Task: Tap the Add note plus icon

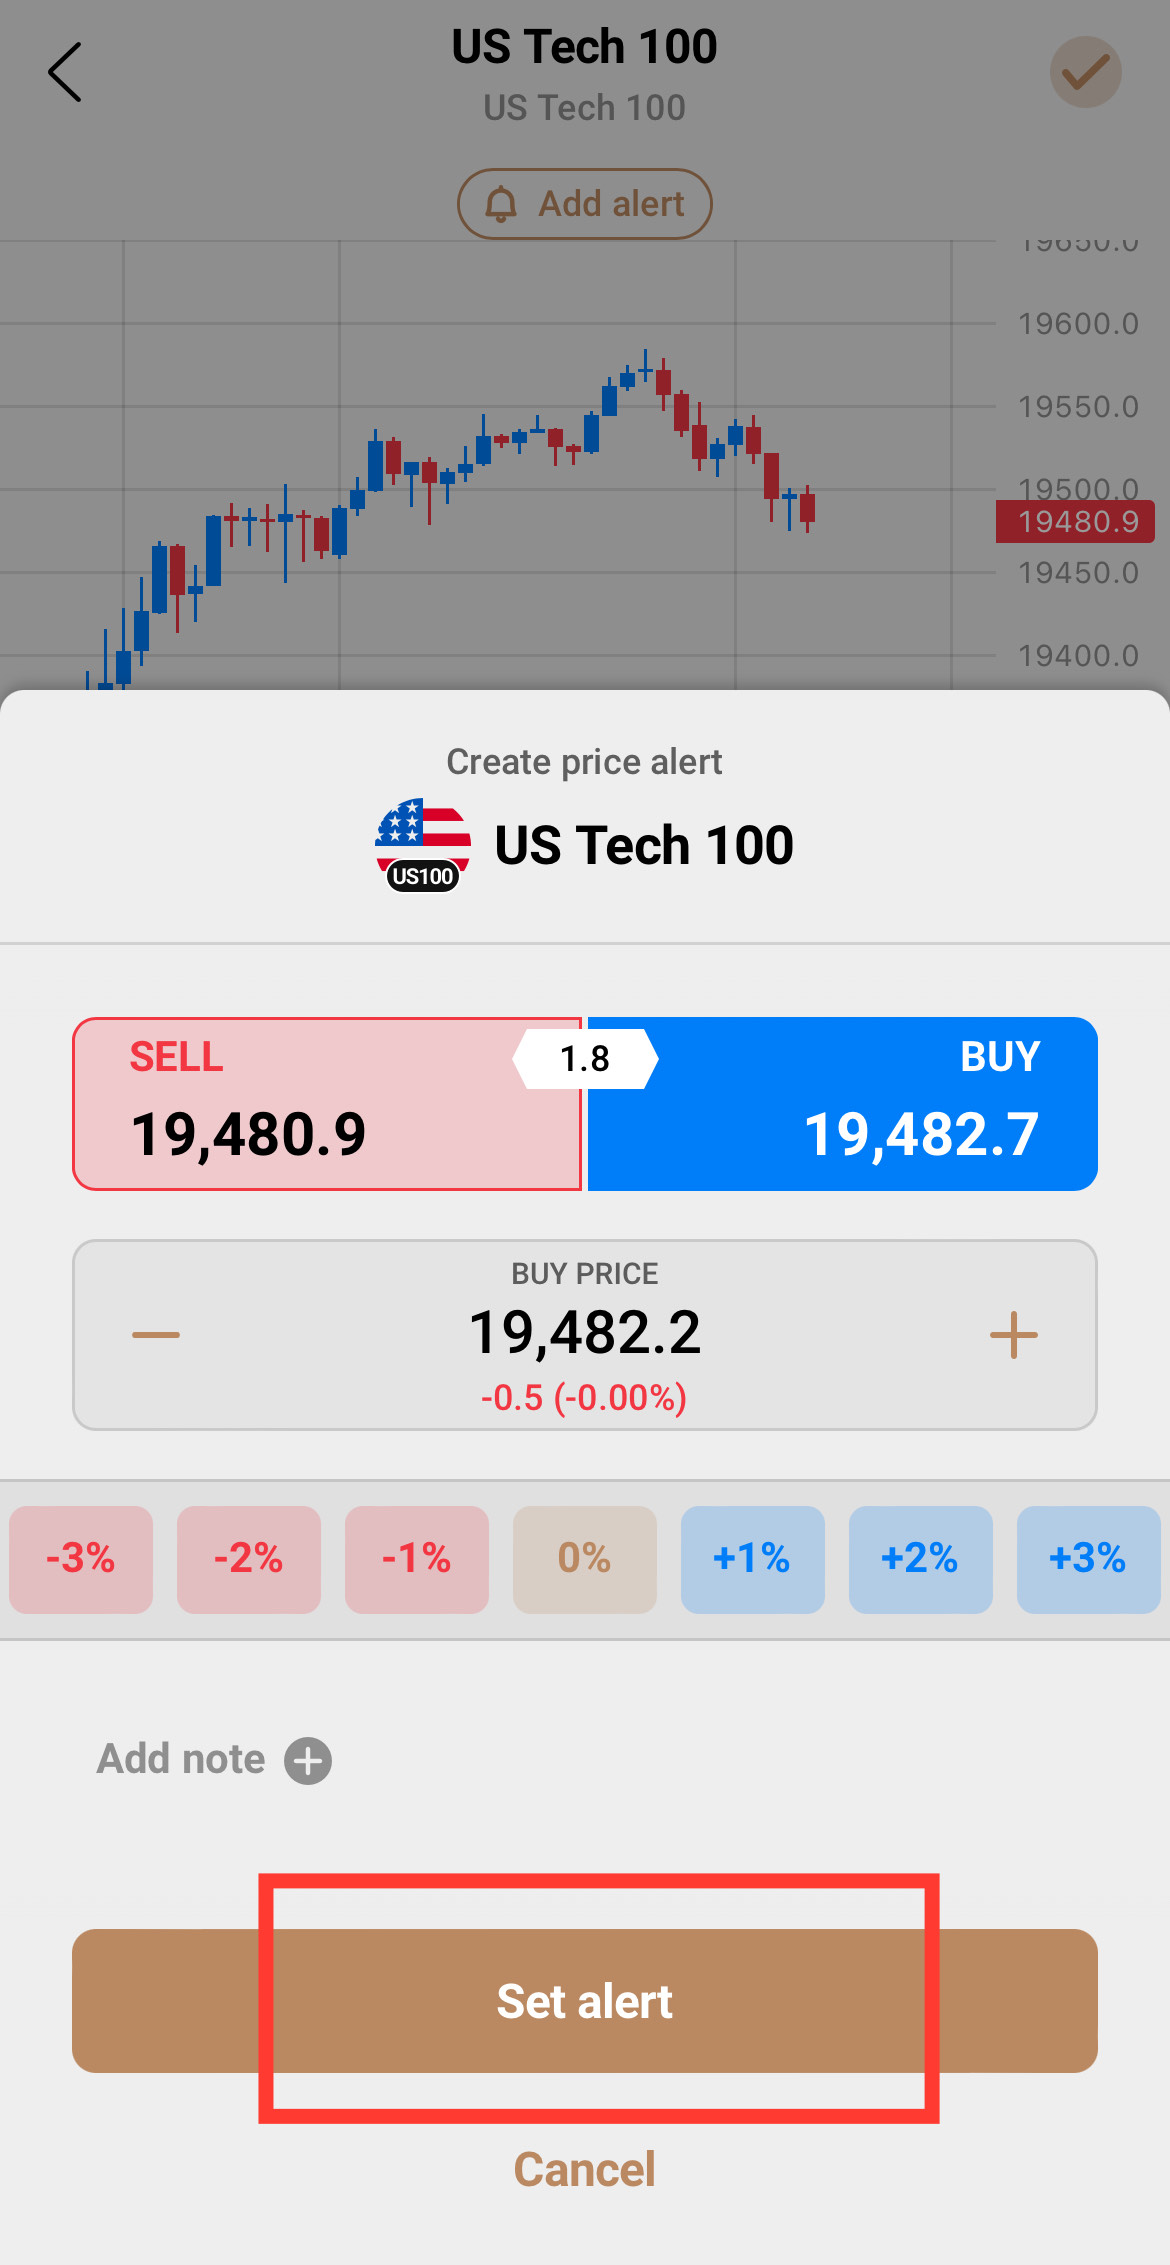Action: 308,1761
